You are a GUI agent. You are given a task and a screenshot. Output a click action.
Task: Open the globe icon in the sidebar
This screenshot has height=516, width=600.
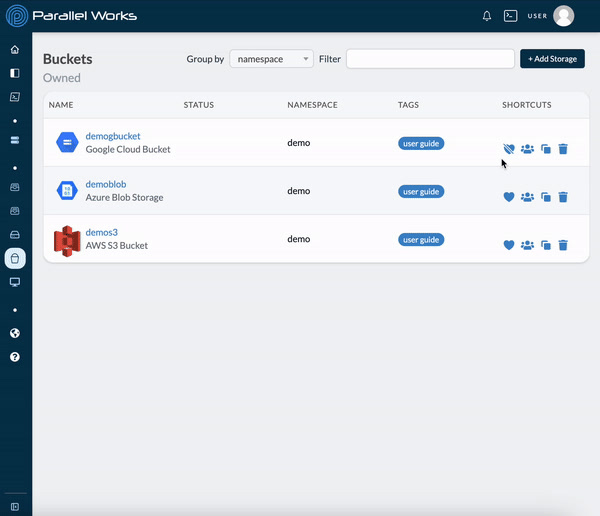click(x=15, y=333)
